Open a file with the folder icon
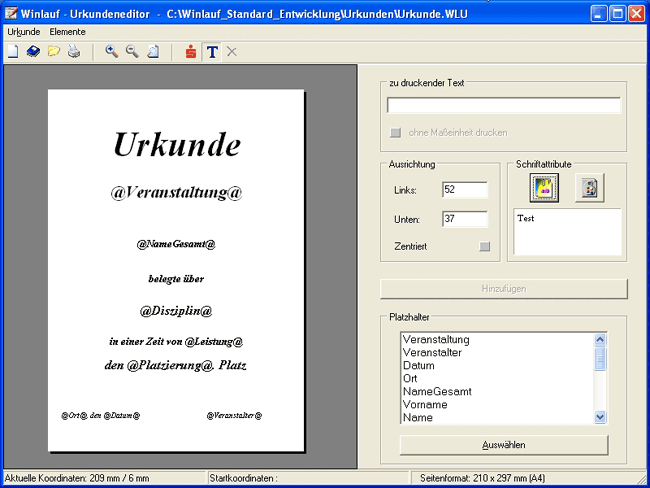This screenshot has height=488, width=650. coord(54,51)
